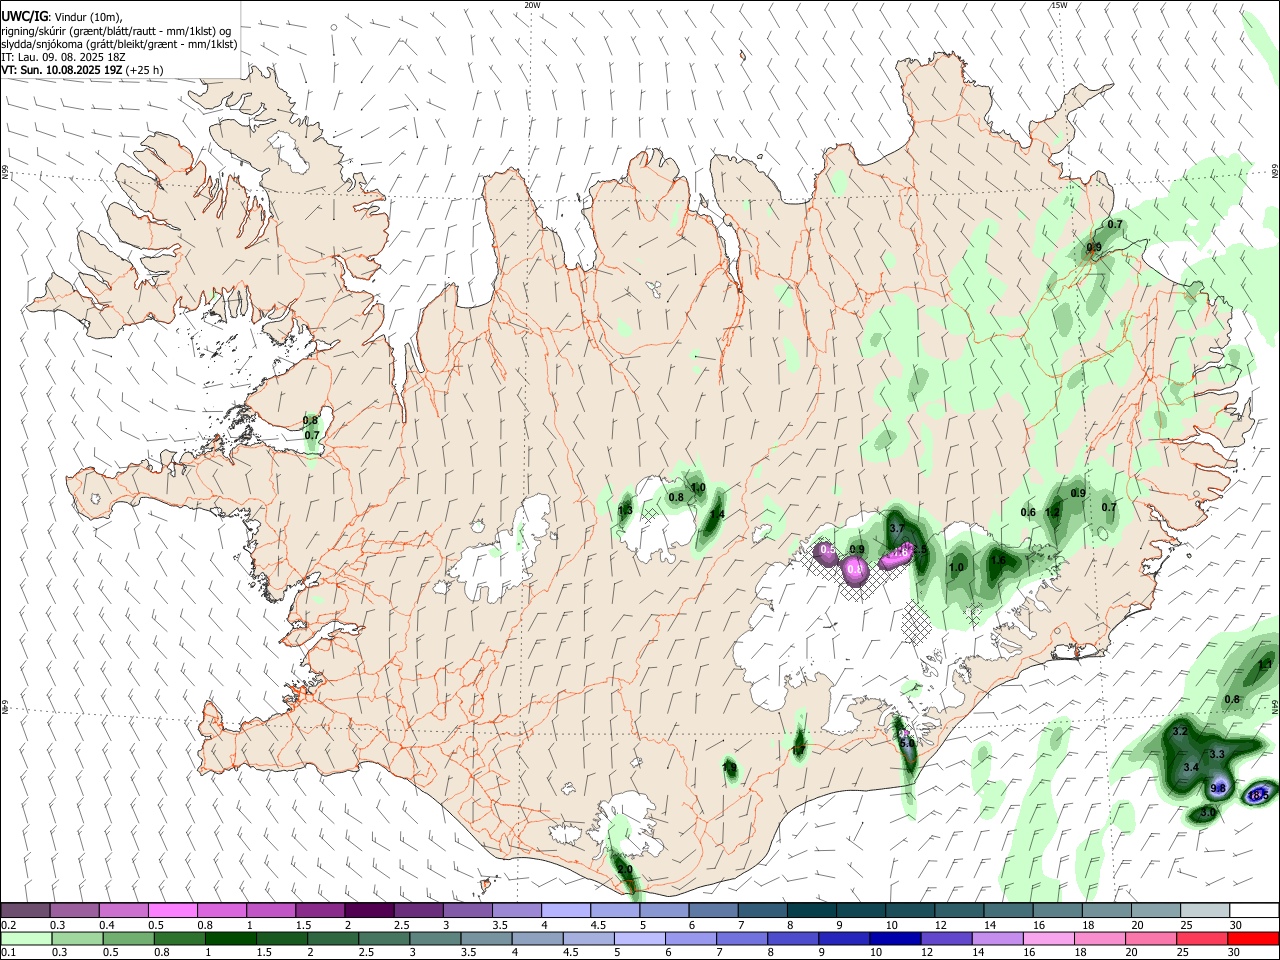The width and height of the screenshot is (1280, 960).
Task: Click the 'VT: Sun. 10.08.2025 19Z (+25 h)' line
Action: [82, 70]
